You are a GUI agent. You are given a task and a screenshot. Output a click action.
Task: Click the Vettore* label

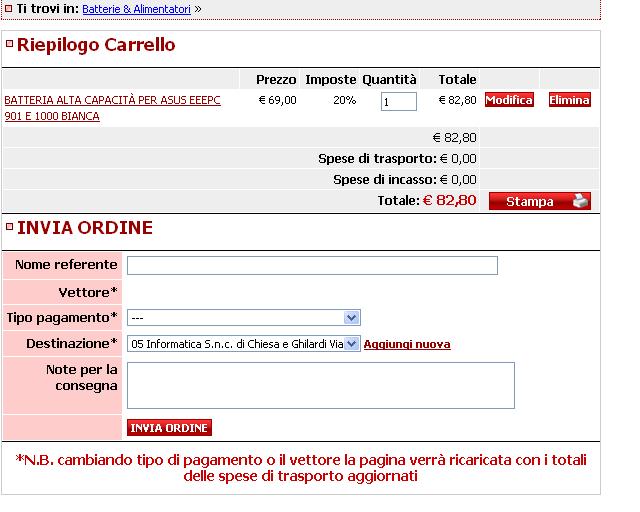click(88, 292)
